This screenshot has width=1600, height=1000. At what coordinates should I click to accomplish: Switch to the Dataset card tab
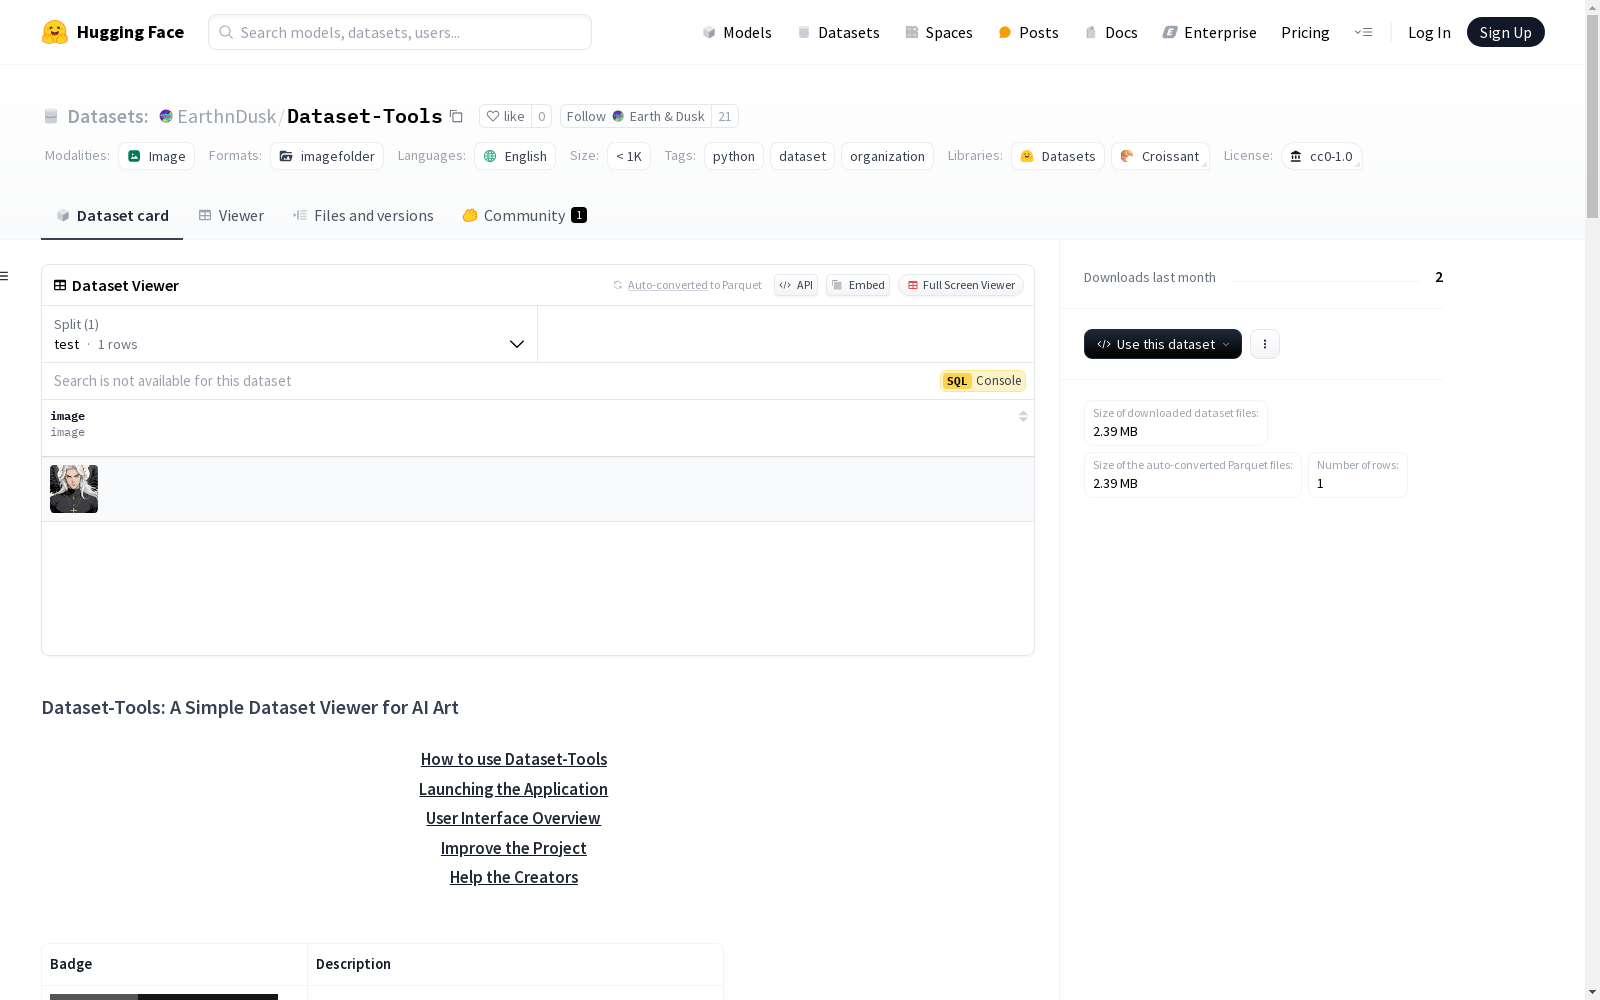point(112,215)
